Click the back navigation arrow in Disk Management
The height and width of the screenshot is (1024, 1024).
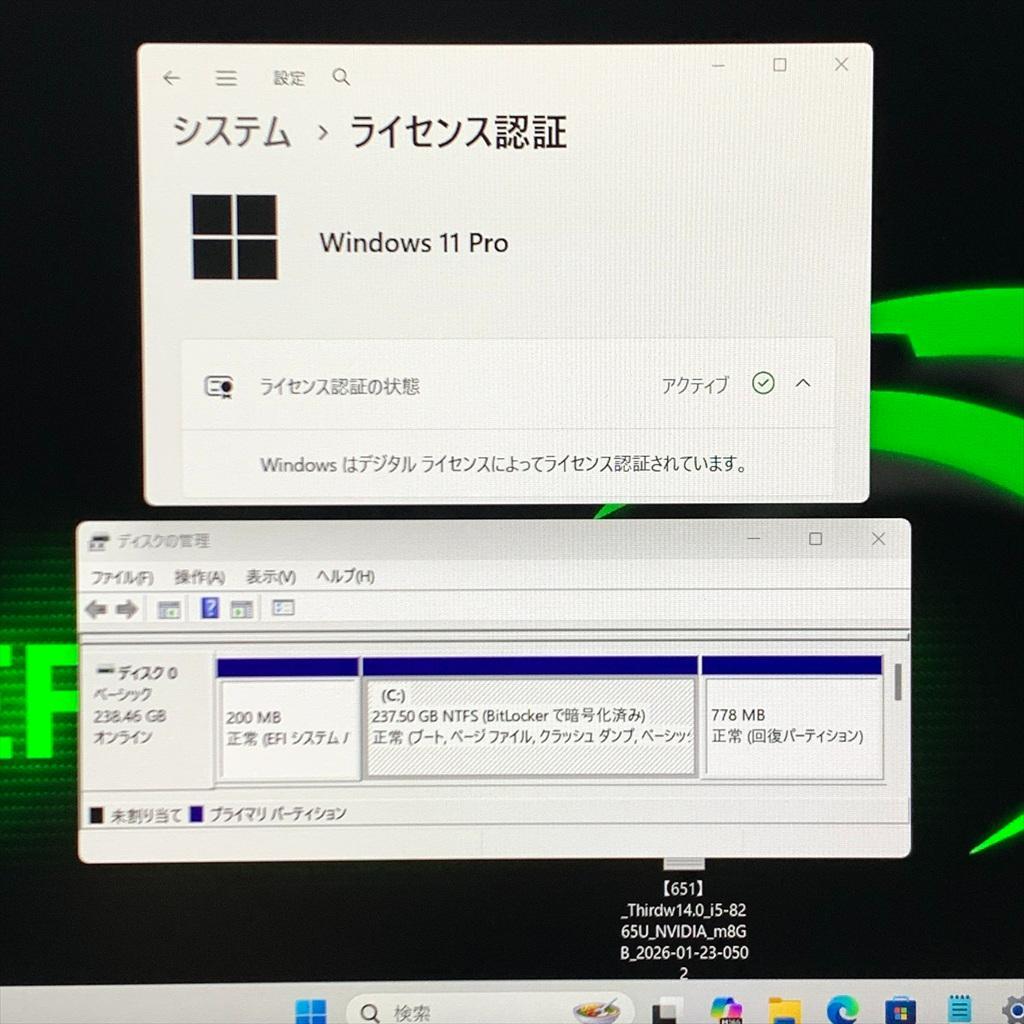point(97,608)
